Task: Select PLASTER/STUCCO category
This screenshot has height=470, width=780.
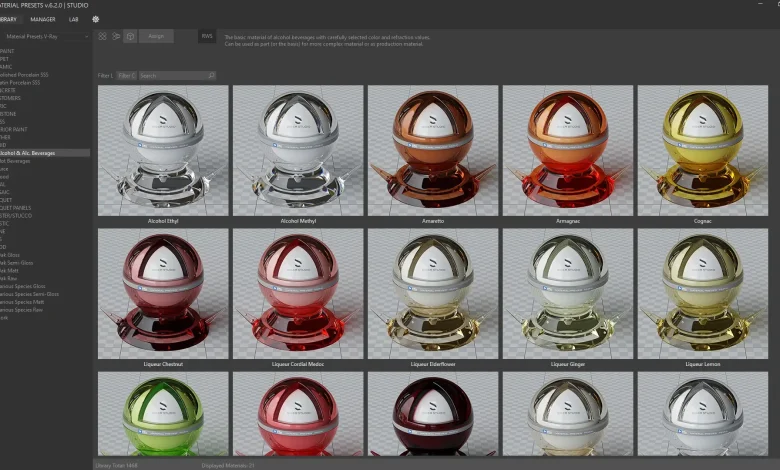Action: [x=16, y=216]
